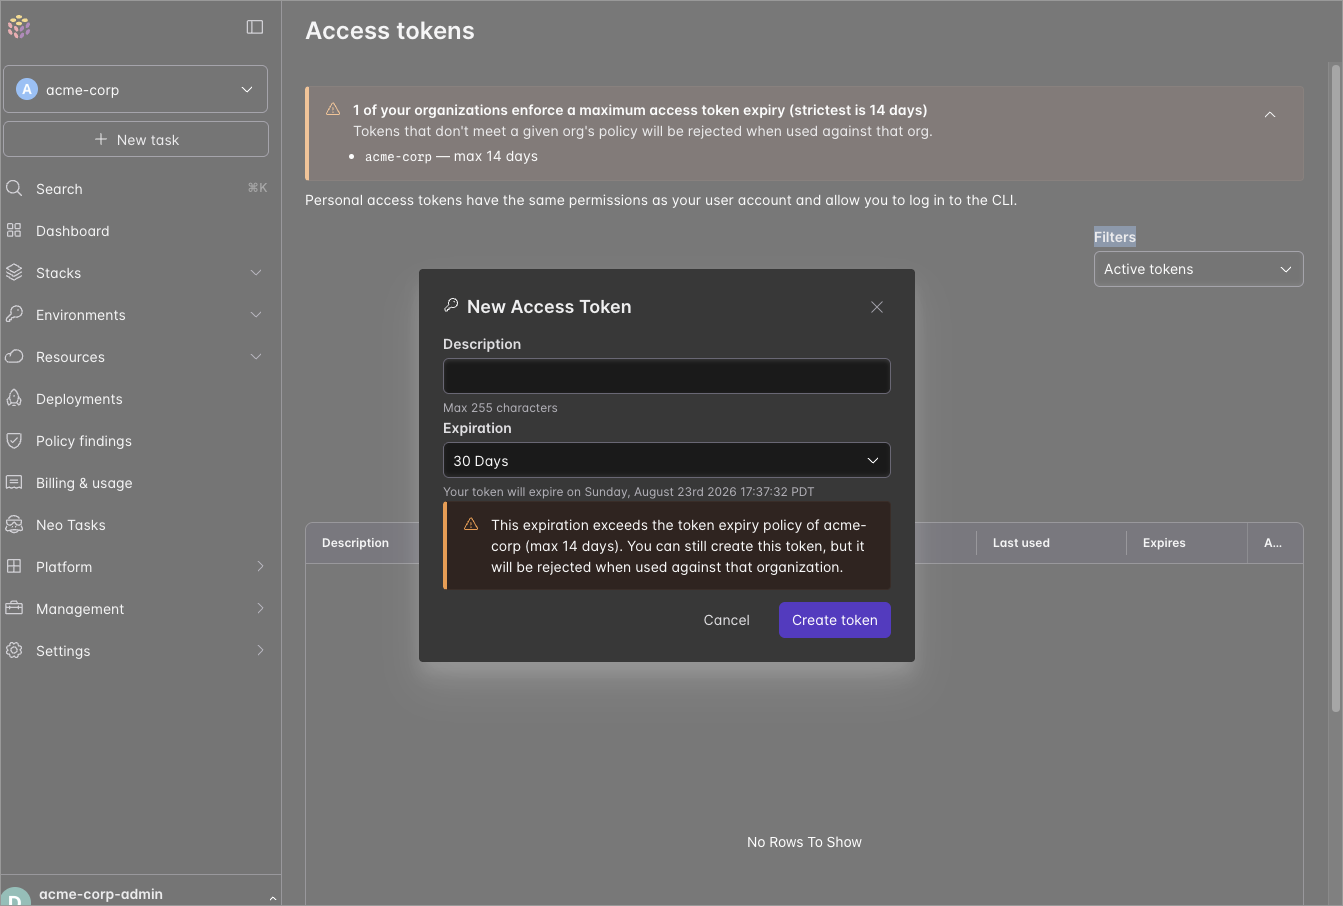Click the Search magnifier icon
The image size is (1343, 906).
(14, 188)
